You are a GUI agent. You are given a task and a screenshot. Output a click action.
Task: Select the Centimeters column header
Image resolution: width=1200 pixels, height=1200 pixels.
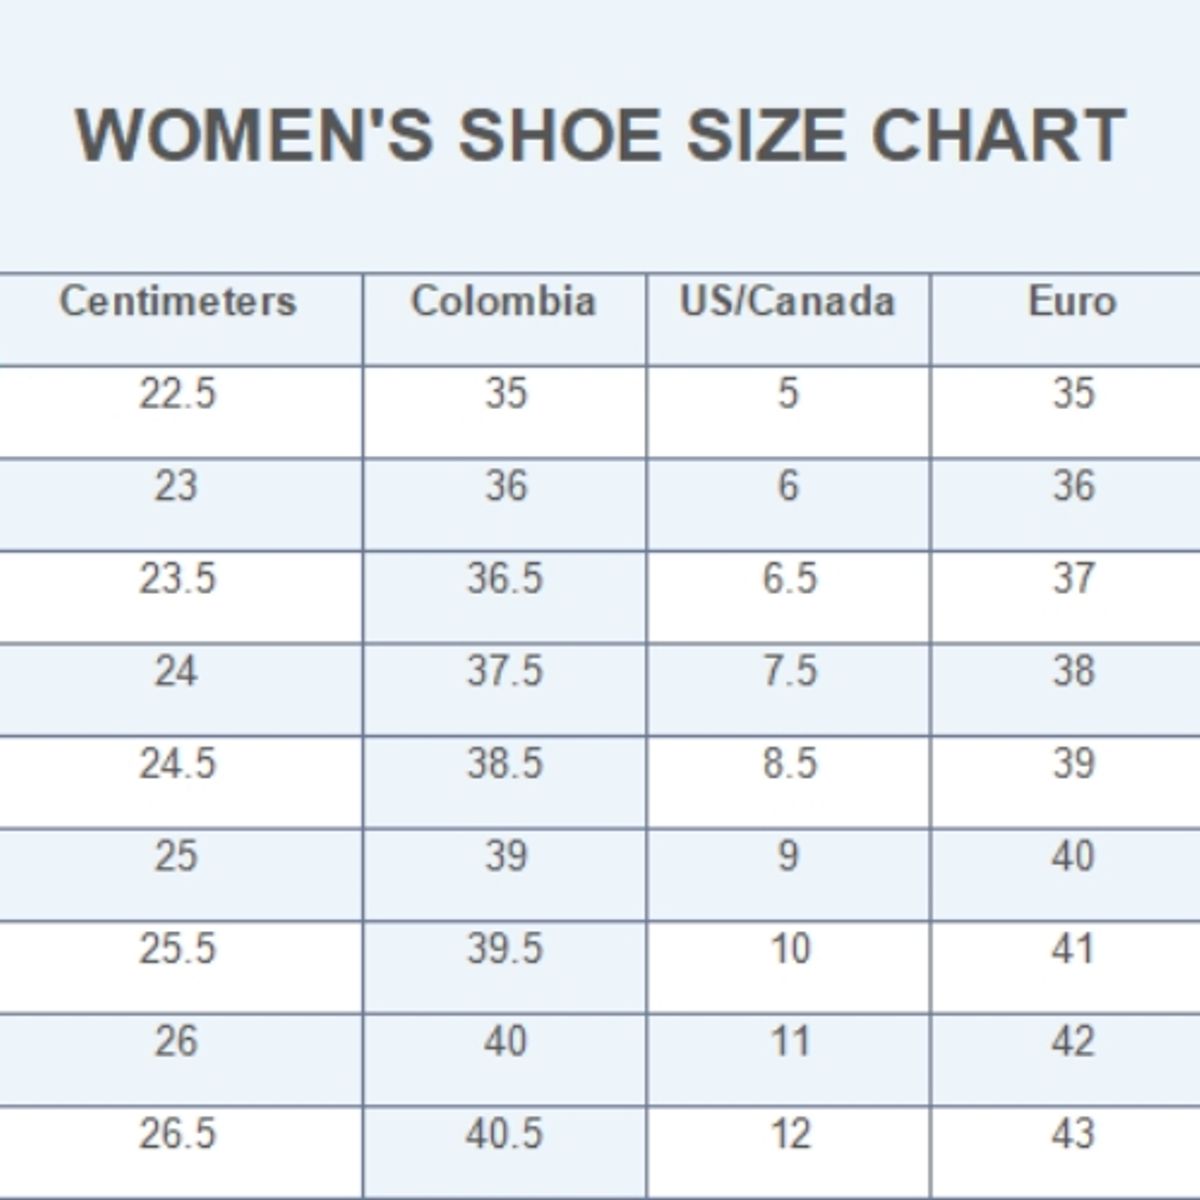pyautogui.click(x=178, y=301)
